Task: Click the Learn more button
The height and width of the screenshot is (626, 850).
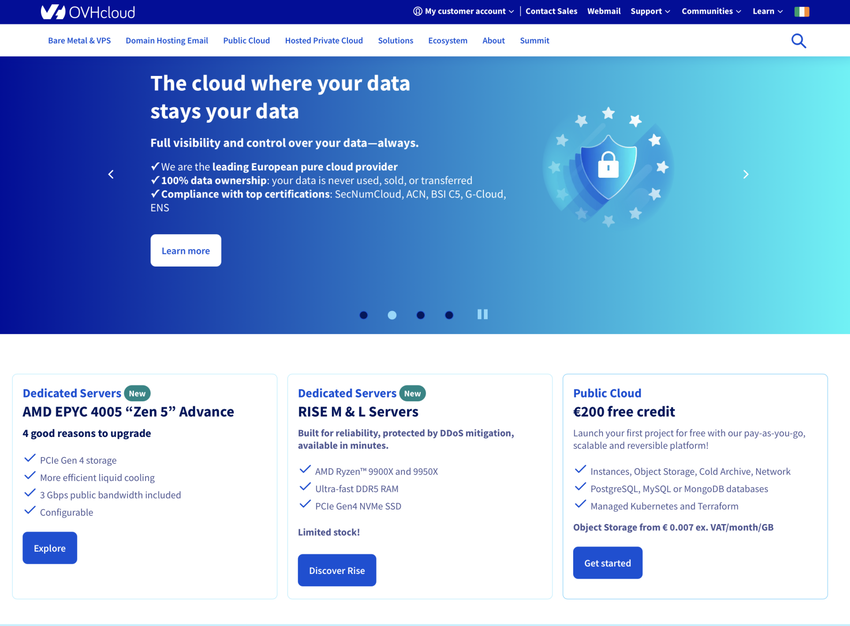Action: 185,251
